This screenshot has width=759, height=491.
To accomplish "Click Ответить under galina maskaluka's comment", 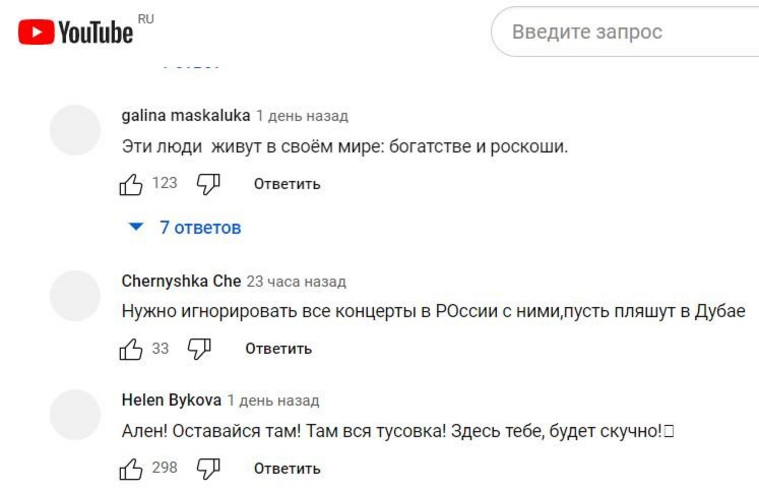I will [287, 184].
